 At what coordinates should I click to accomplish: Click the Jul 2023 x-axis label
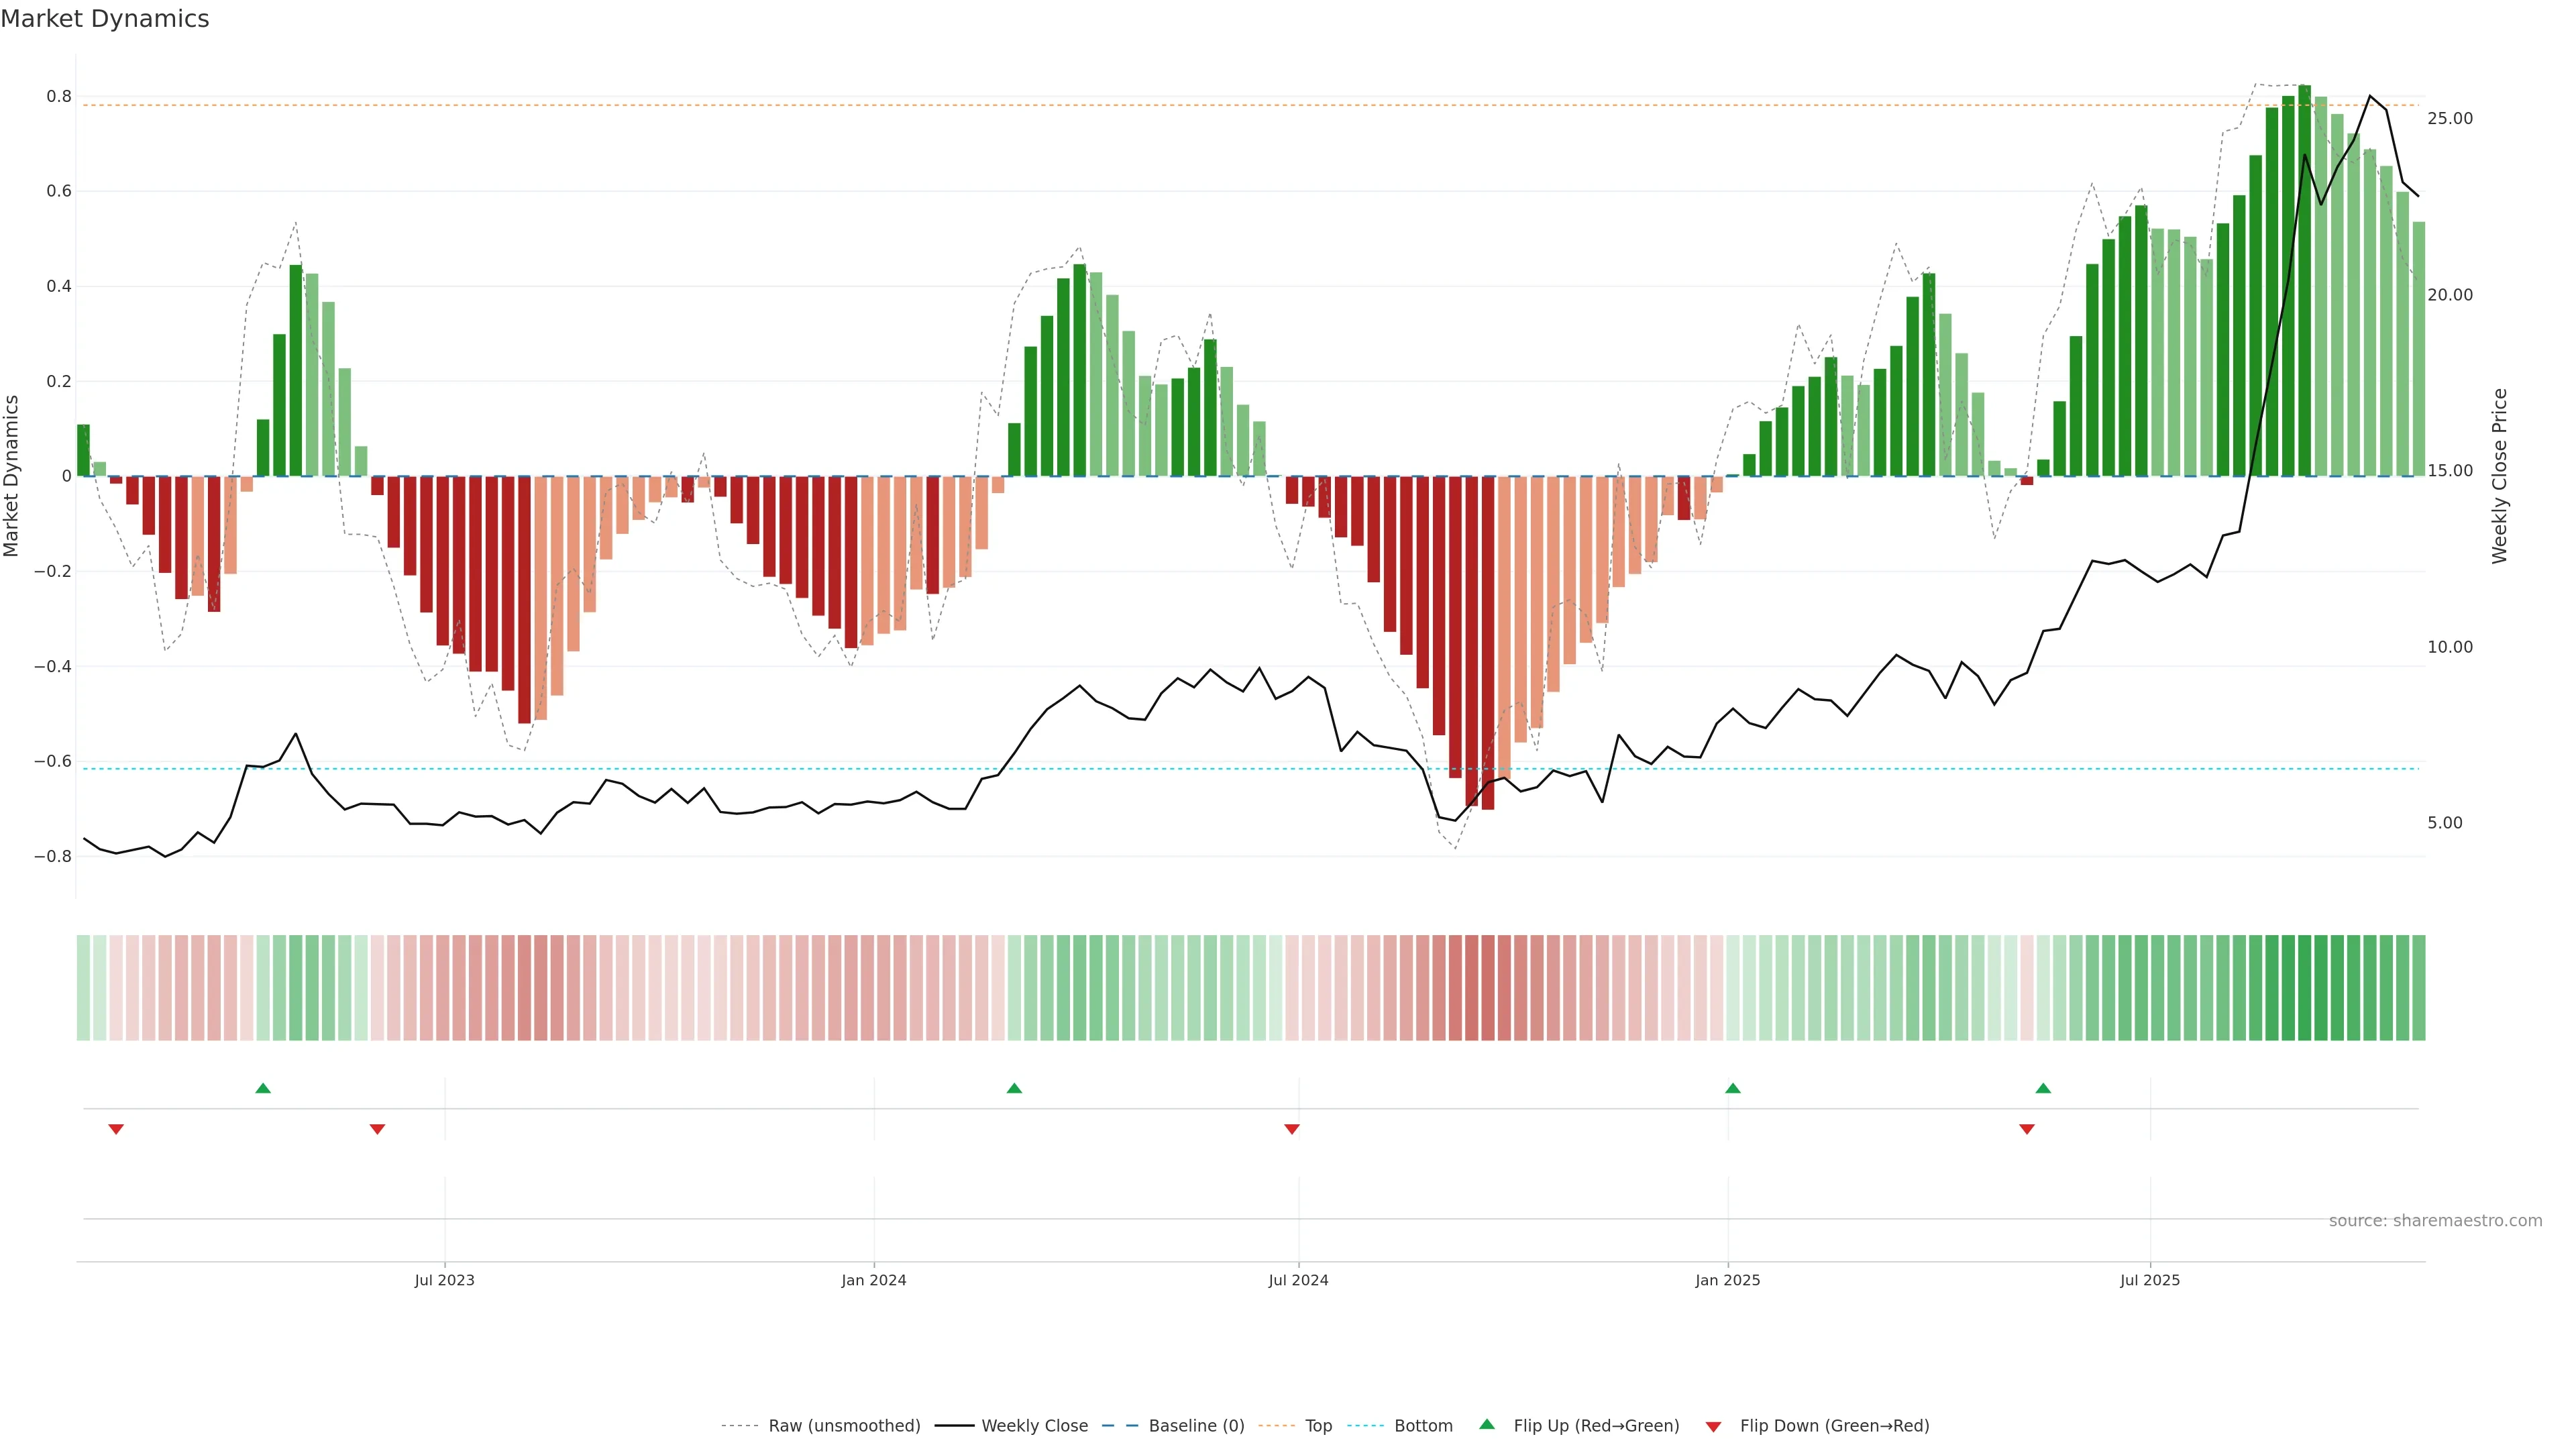[445, 1280]
